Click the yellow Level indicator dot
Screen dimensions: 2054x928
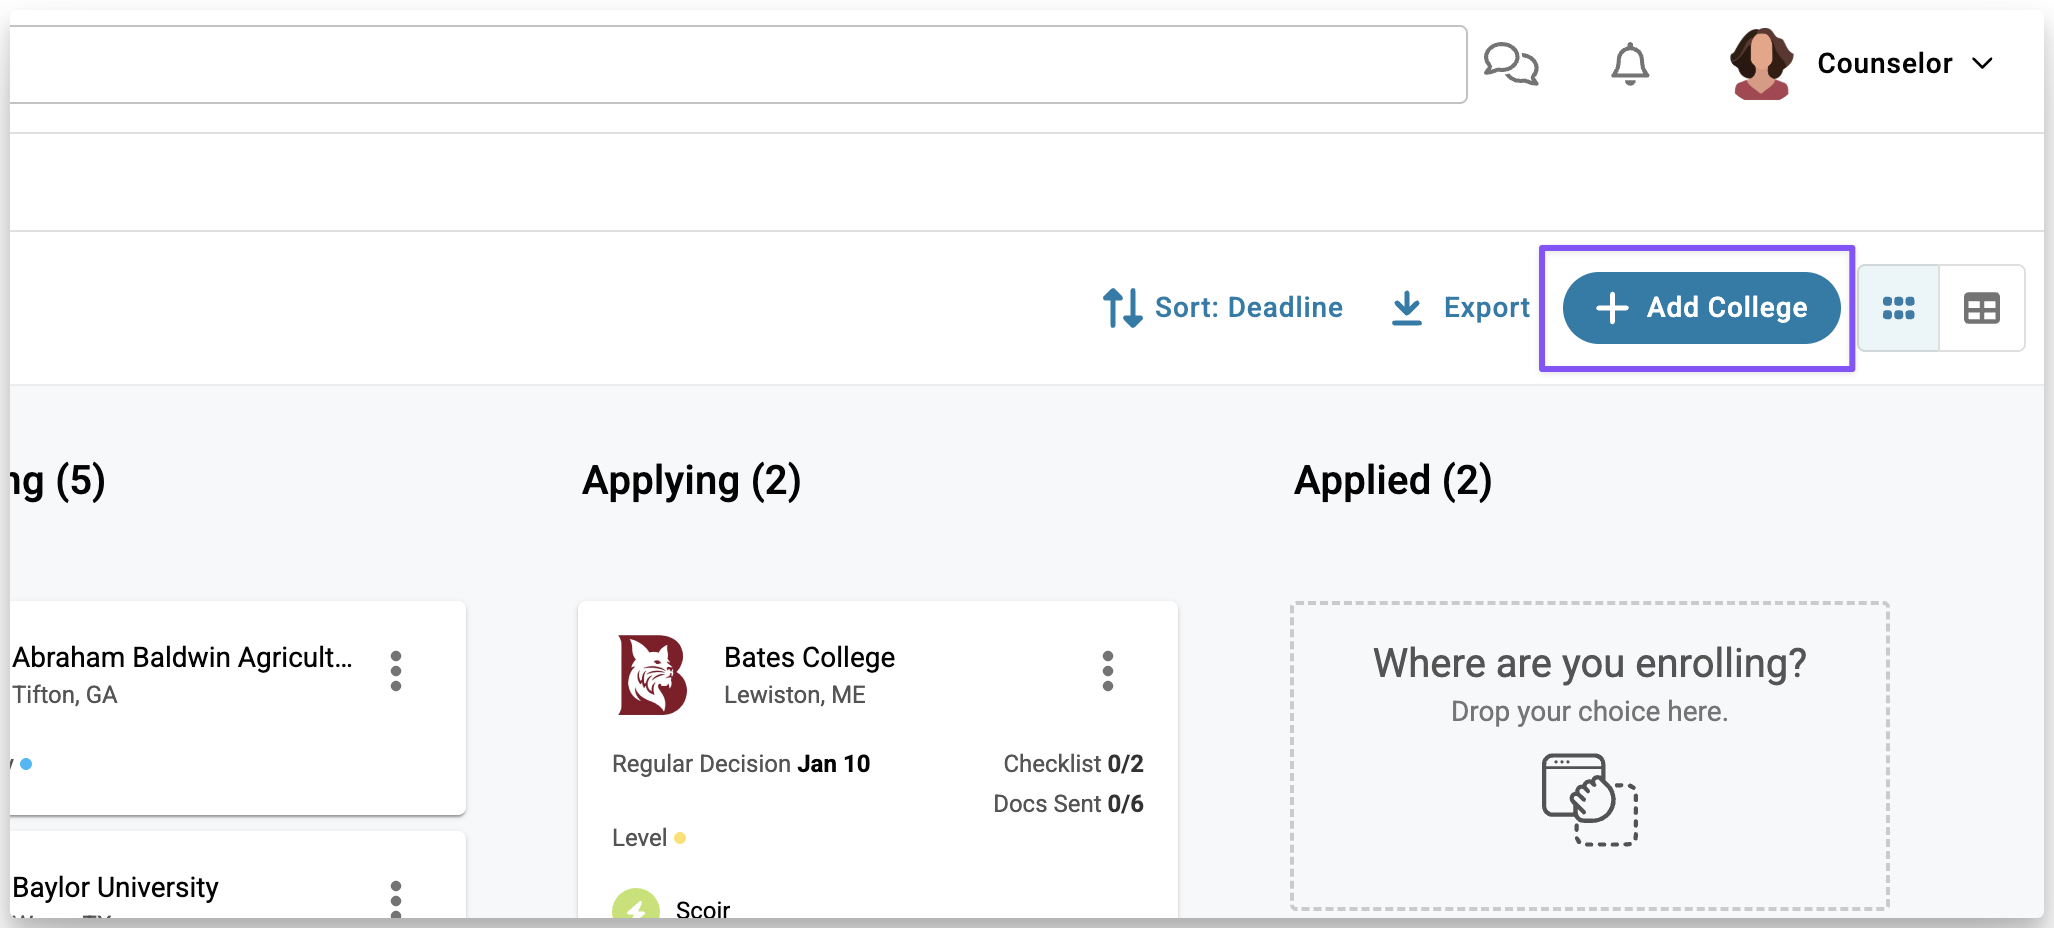coord(680,838)
